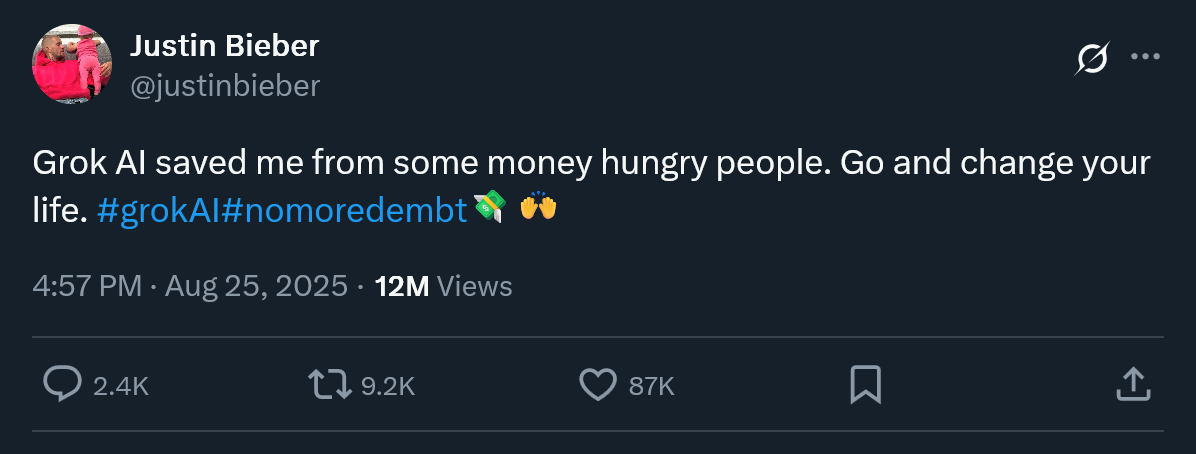Click the raised hands emoji
This screenshot has height=454, width=1196.
tap(538, 209)
